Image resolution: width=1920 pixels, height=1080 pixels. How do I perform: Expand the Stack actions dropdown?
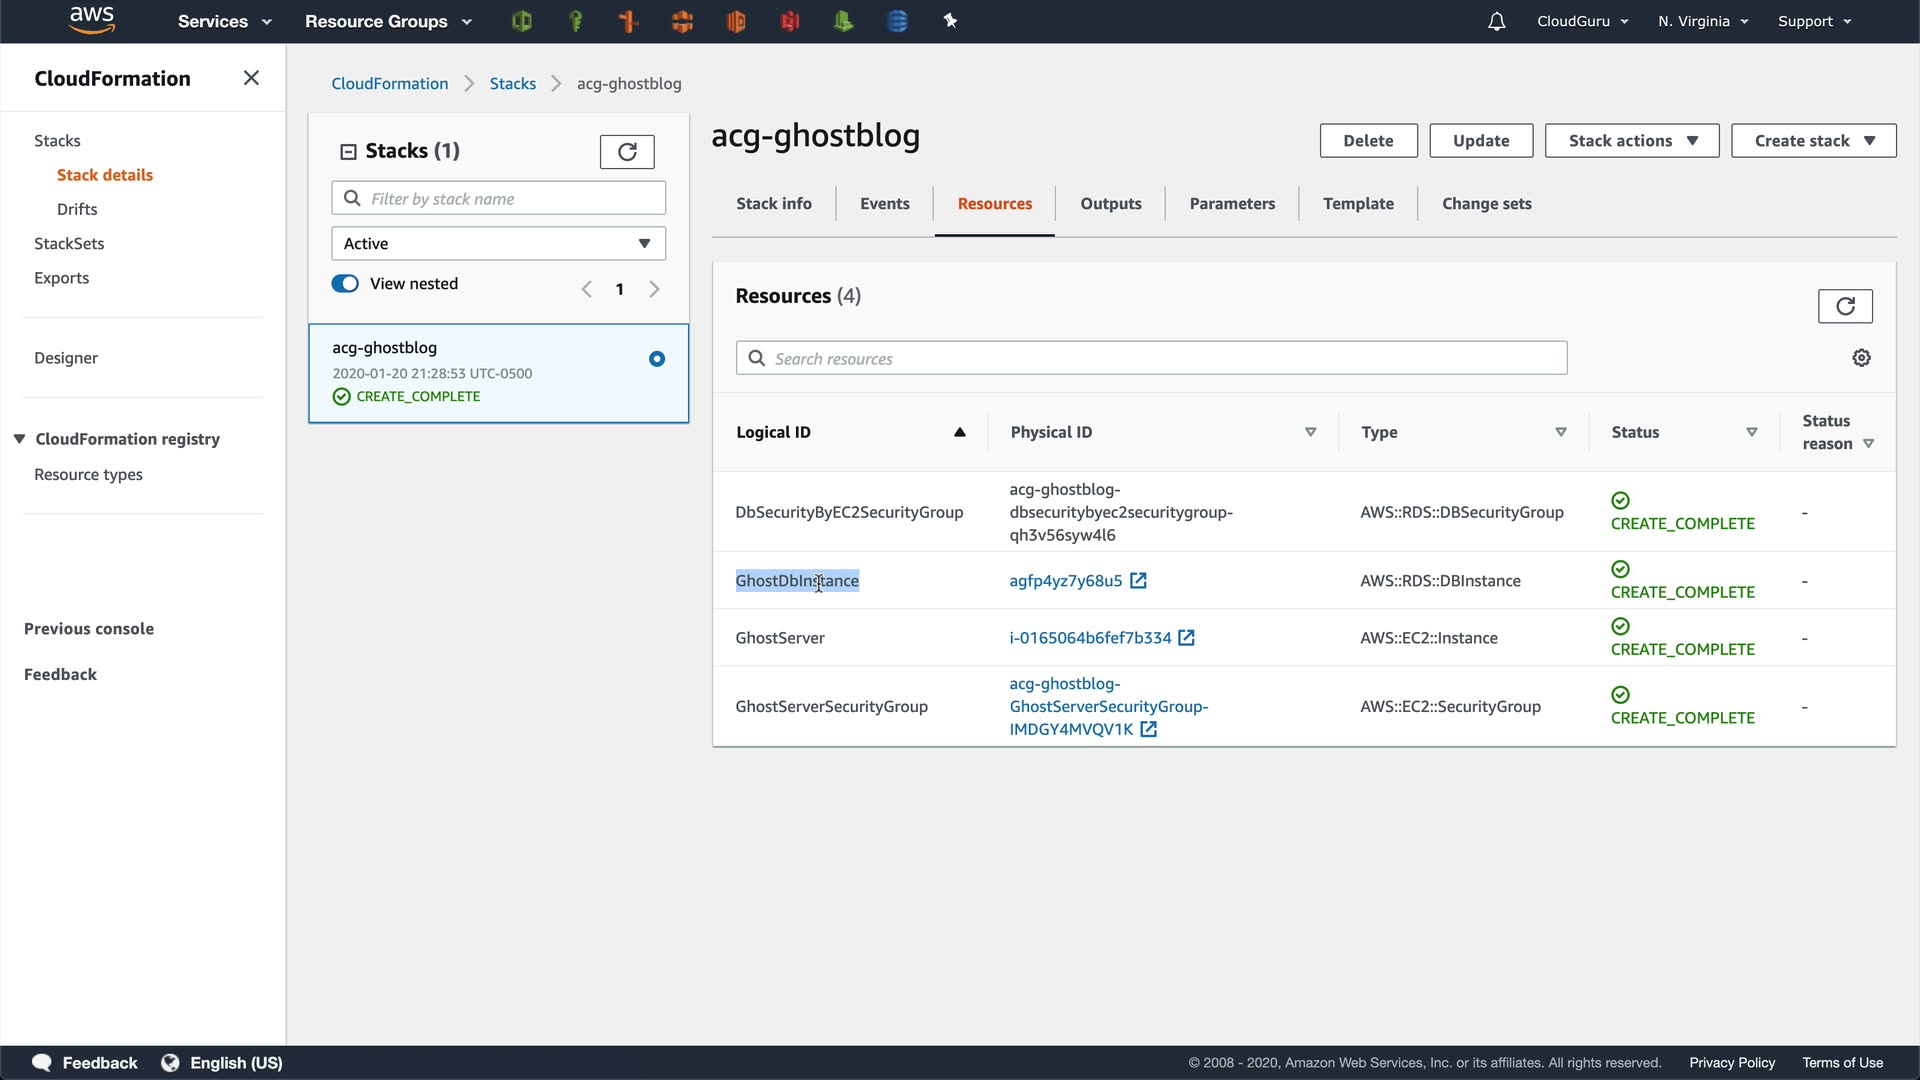click(1631, 141)
